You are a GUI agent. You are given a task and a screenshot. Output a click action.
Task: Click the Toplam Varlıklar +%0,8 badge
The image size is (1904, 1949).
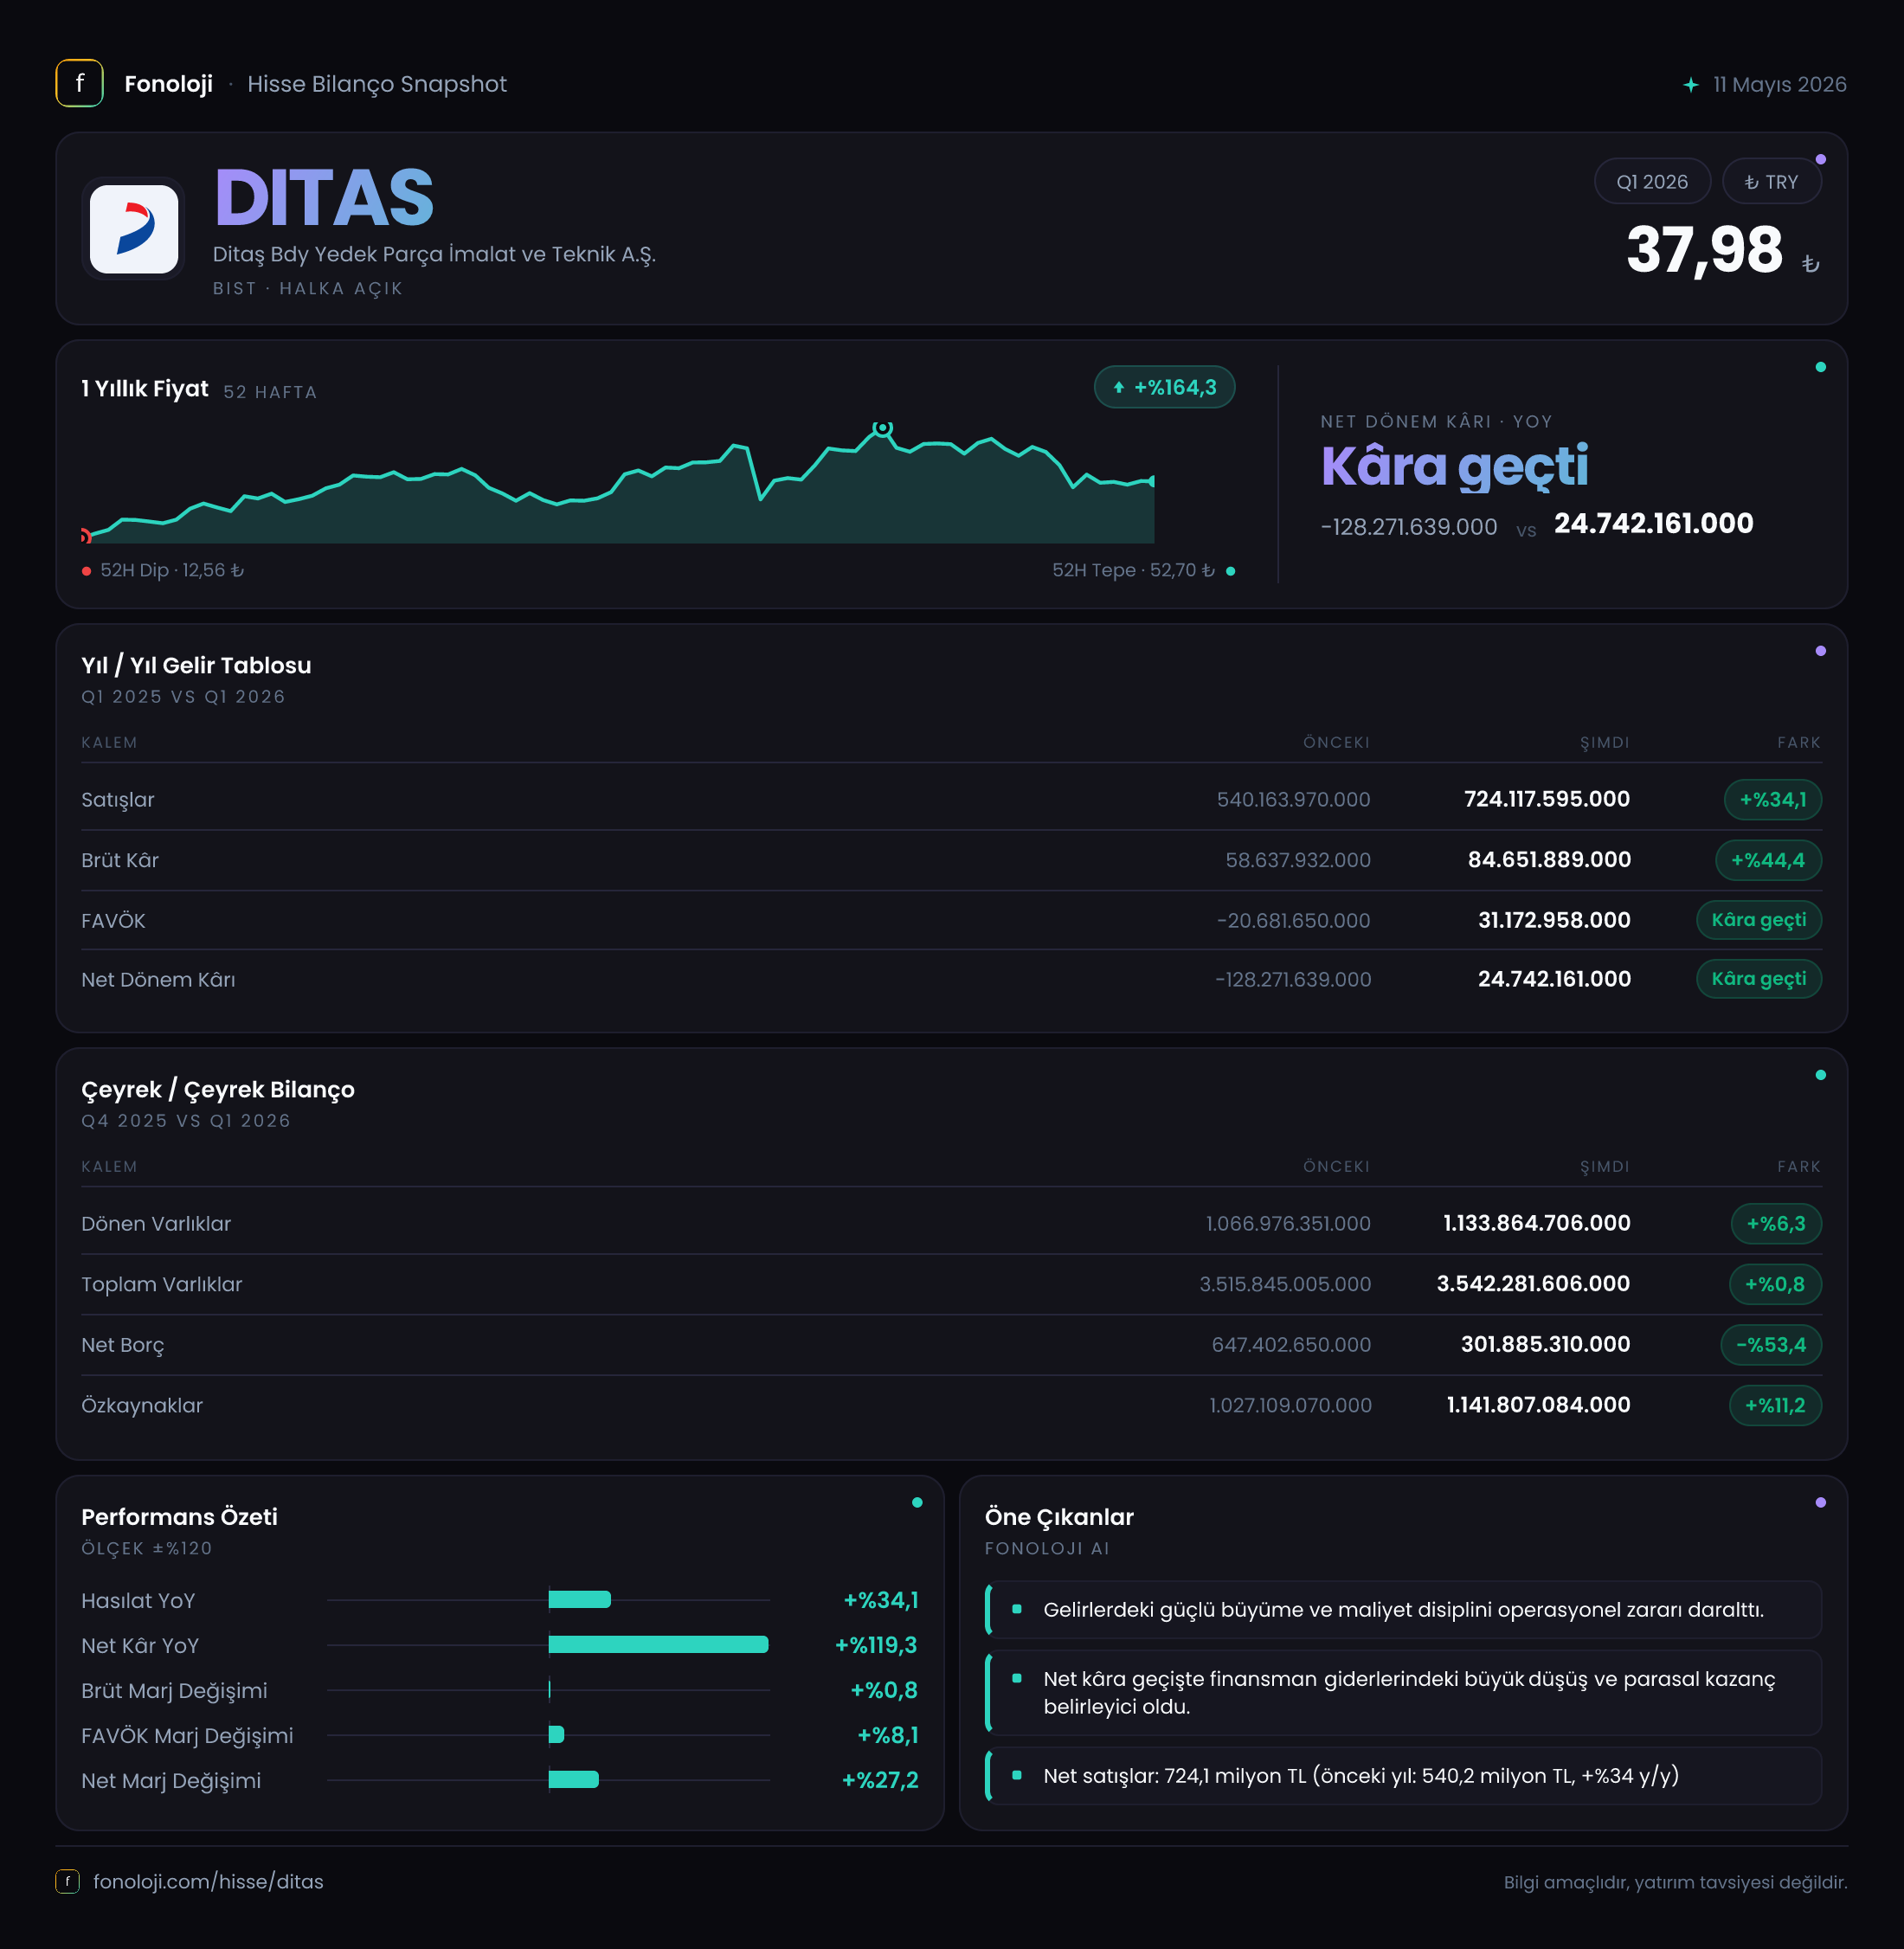click(1774, 1284)
